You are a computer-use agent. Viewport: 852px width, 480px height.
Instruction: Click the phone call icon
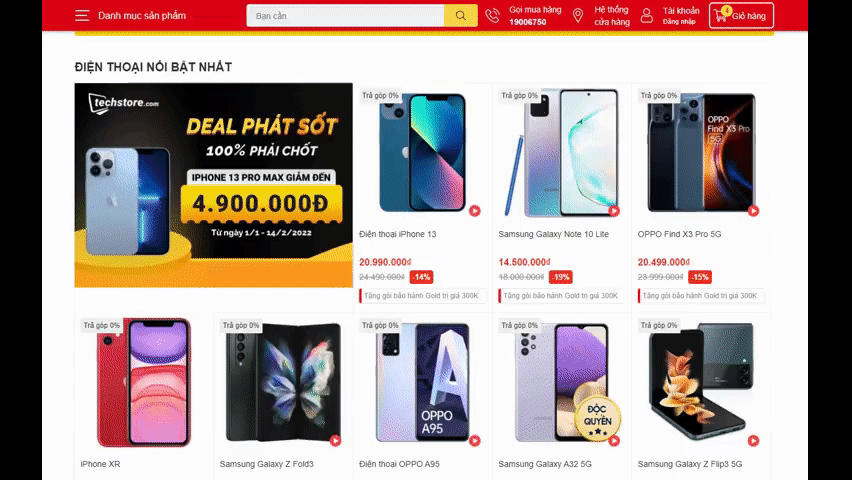(492, 15)
